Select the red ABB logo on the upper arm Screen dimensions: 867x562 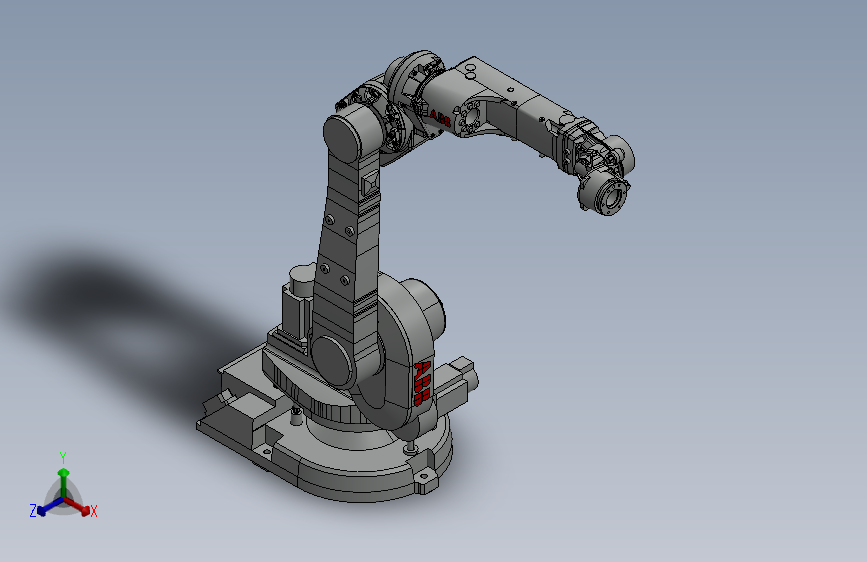click(440, 118)
